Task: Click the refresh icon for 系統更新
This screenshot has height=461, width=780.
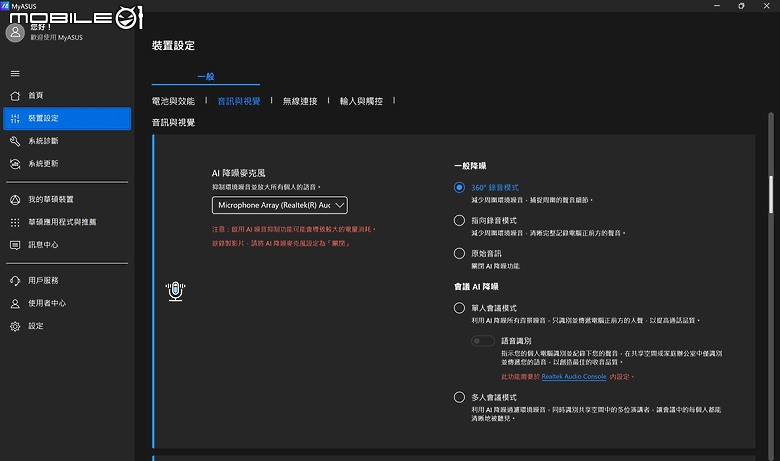Action: [x=15, y=164]
